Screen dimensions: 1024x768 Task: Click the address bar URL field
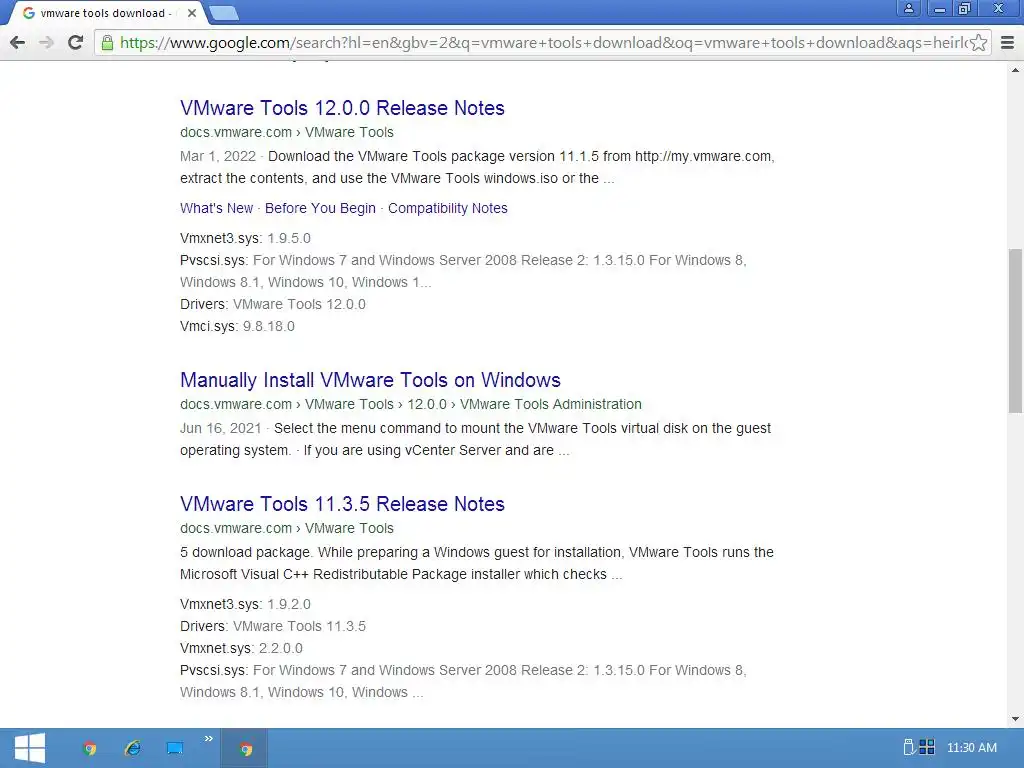543,43
